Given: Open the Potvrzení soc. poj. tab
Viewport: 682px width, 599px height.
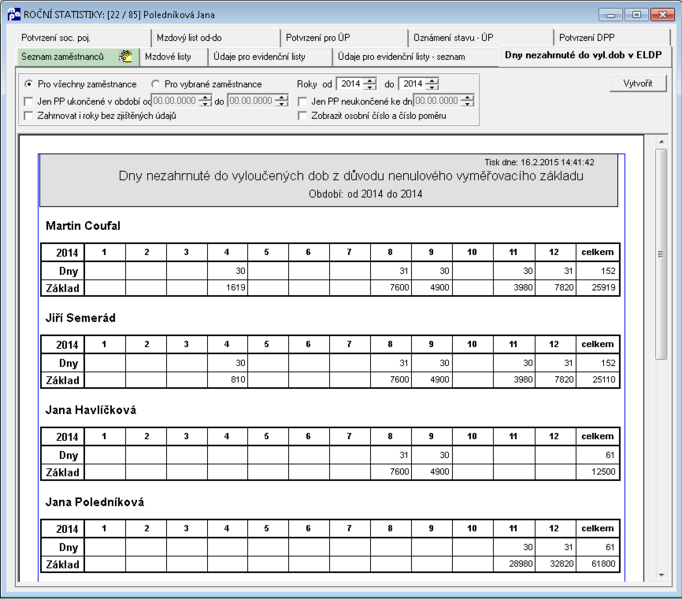Looking at the screenshot, I should (x=84, y=38).
